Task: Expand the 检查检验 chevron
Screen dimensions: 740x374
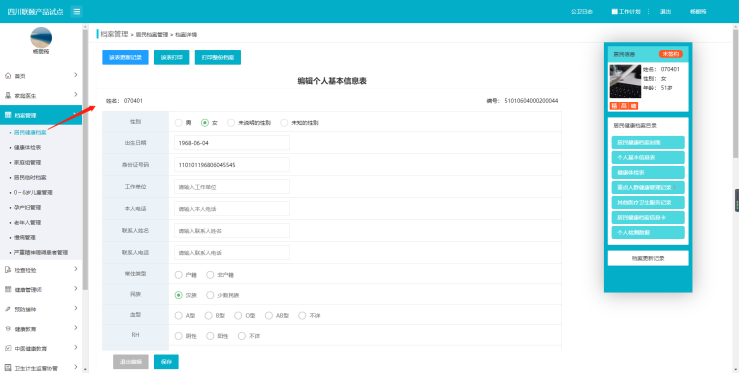Action: click(x=76, y=269)
